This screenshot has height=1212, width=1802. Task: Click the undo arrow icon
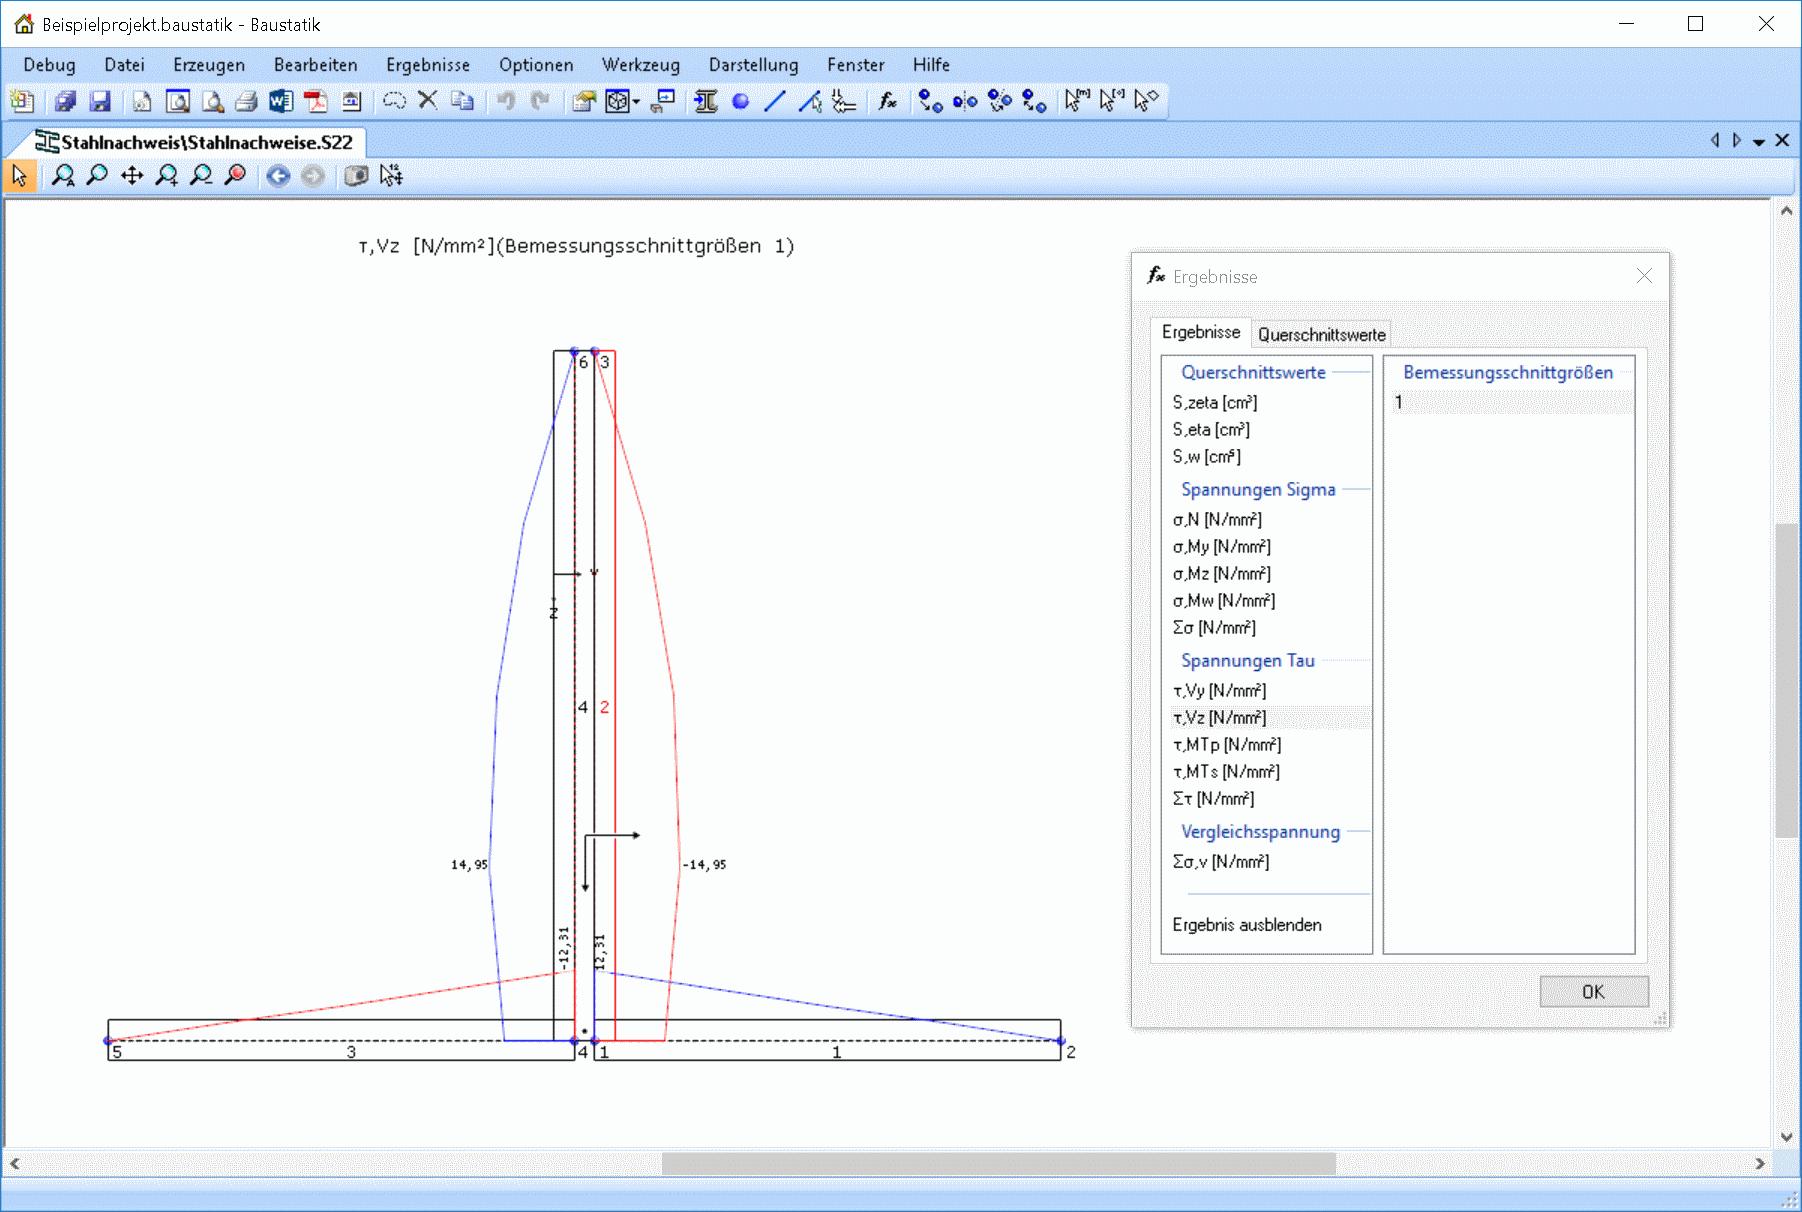pyautogui.click(x=506, y=101)
